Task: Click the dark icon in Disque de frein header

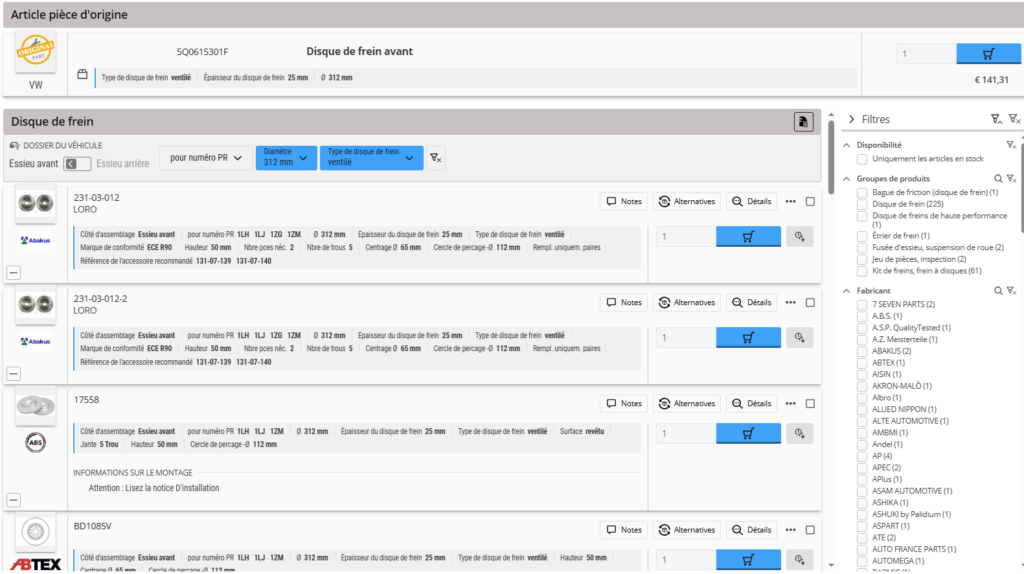Action: tap(803, 121)
